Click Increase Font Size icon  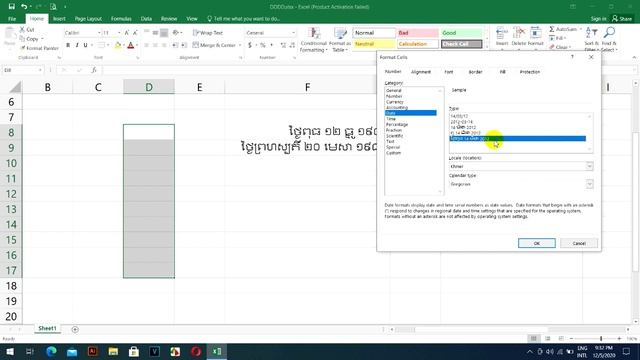click(x=127, y=33)
